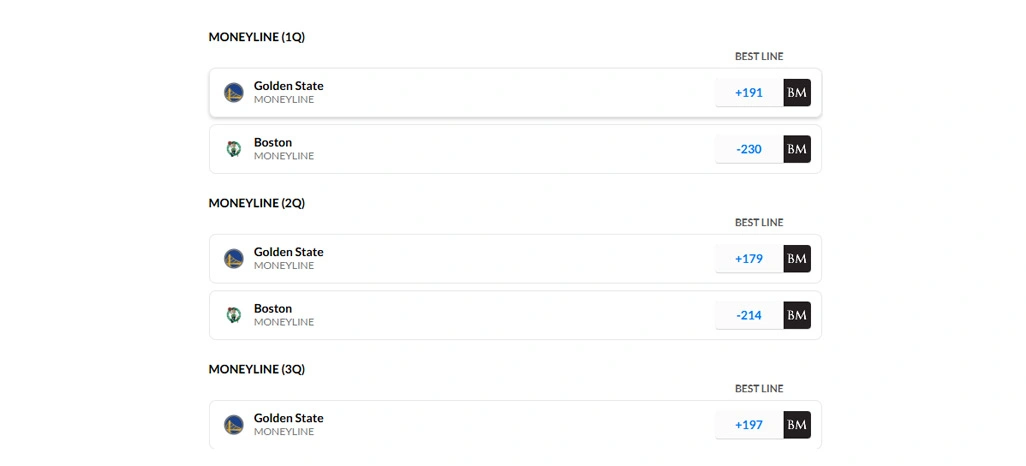
Task: Open BM sportsbook icon beside -214 odds
Action: tap(797, 315)
